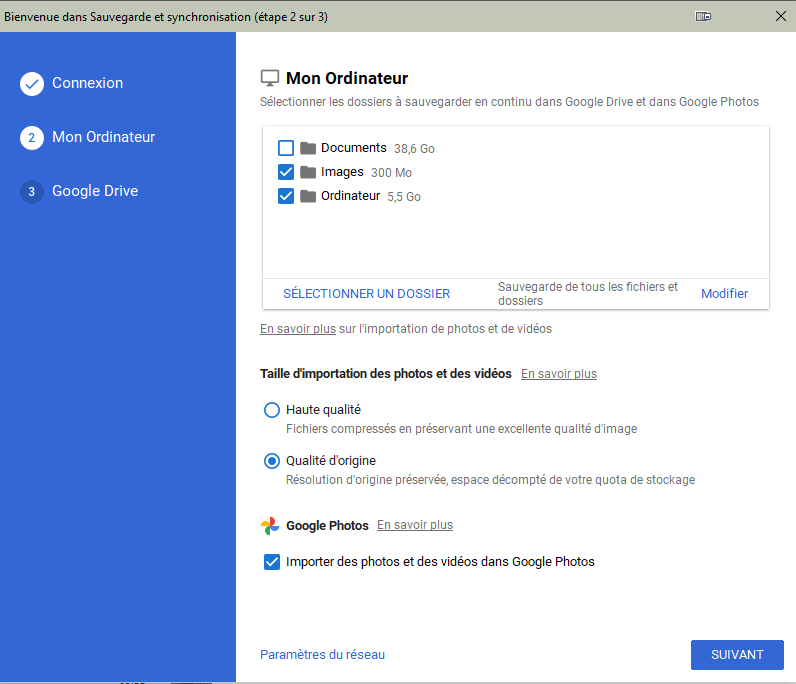Viewport: 796px width, 684px height.
Task: Click the step 3 circle icon
Action: (x=32, y=191)
